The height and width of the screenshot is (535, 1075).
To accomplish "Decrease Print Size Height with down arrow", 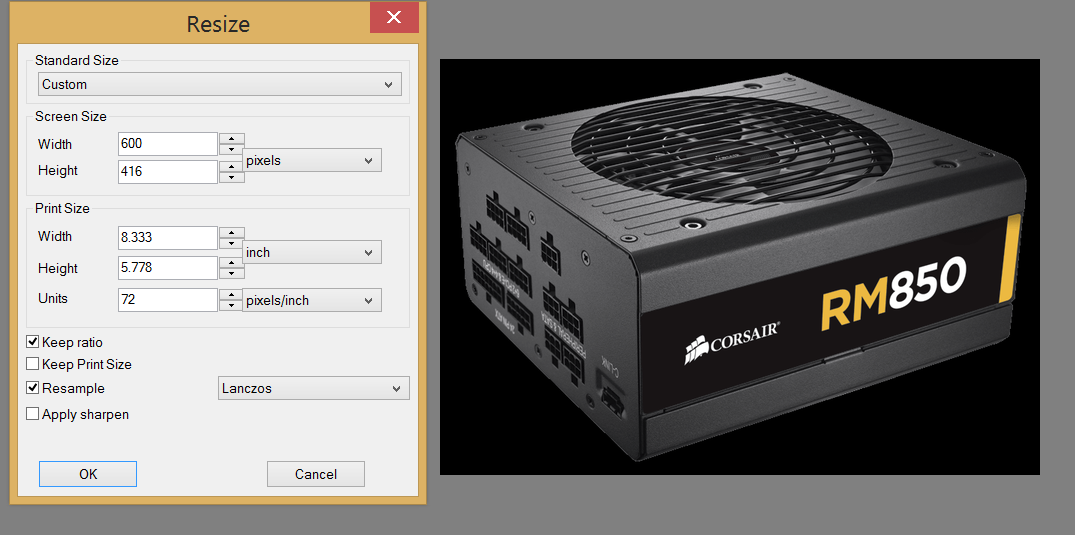I will 232,274.
